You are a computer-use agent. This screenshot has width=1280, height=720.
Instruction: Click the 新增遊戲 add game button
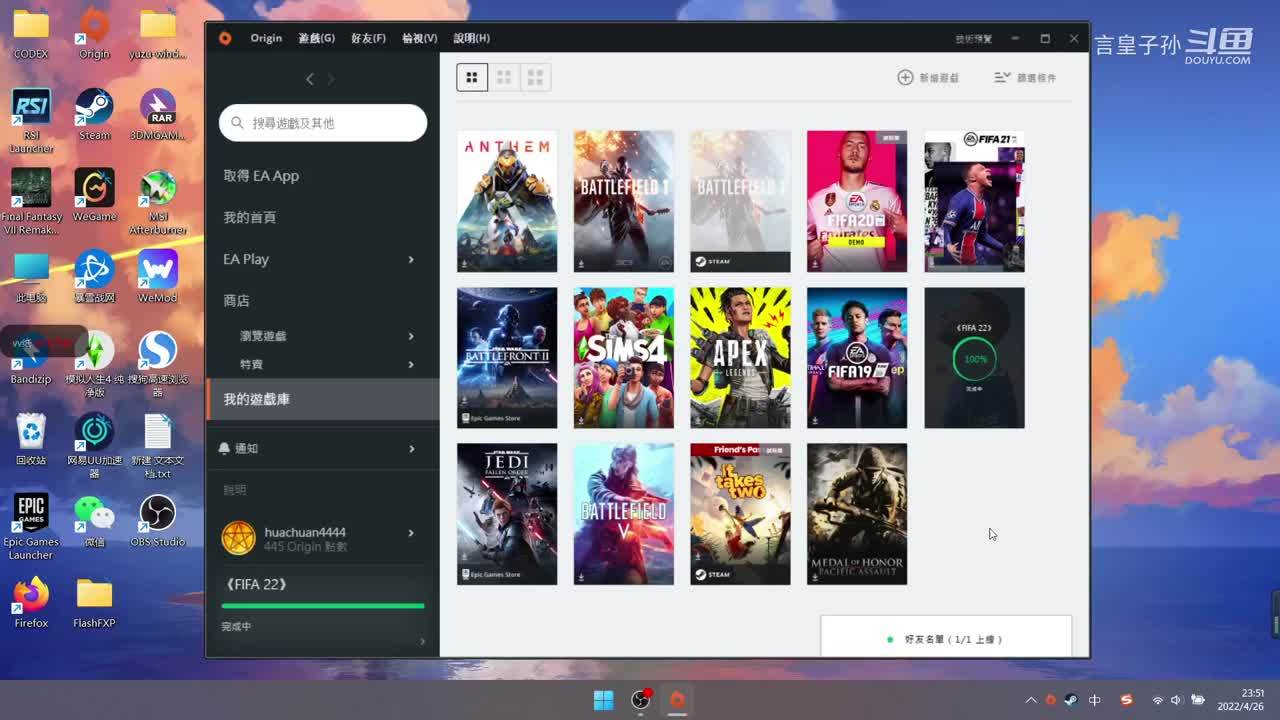928,77
